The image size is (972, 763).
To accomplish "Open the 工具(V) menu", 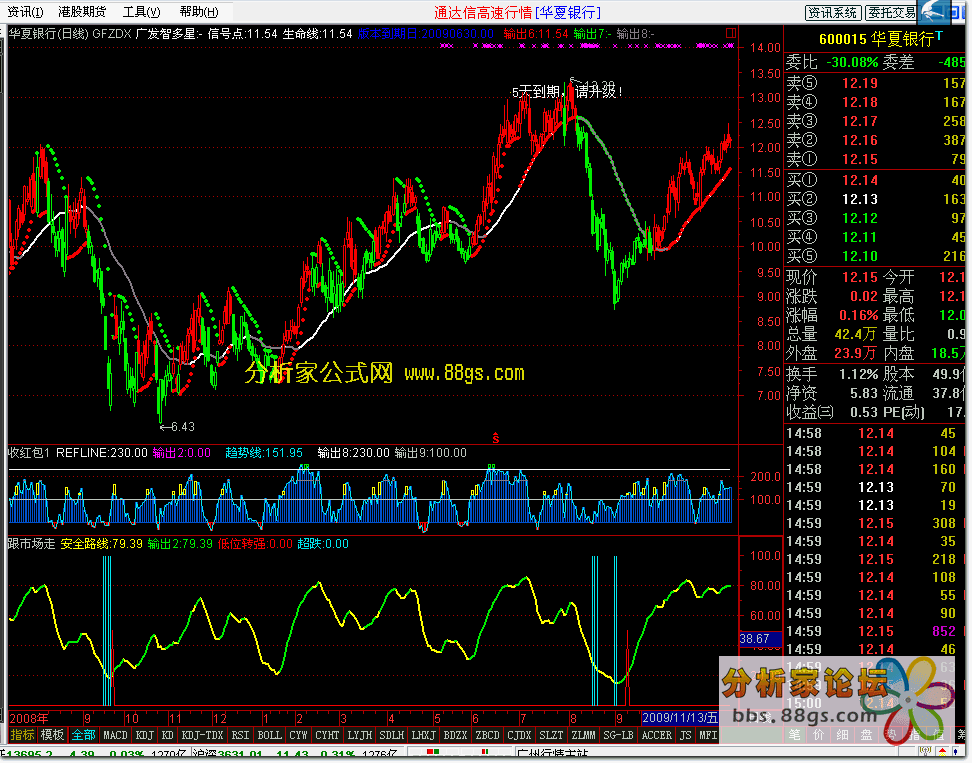I will [x=141, y=12].
